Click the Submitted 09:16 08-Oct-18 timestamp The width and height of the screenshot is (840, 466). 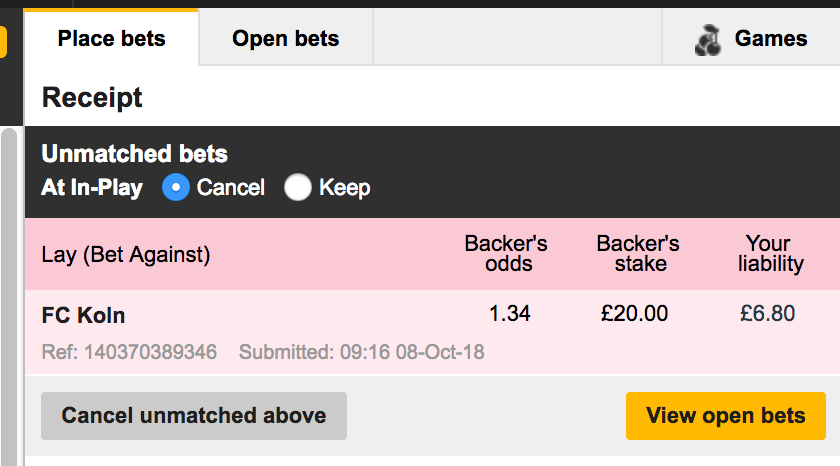click(x=362, y=352)
